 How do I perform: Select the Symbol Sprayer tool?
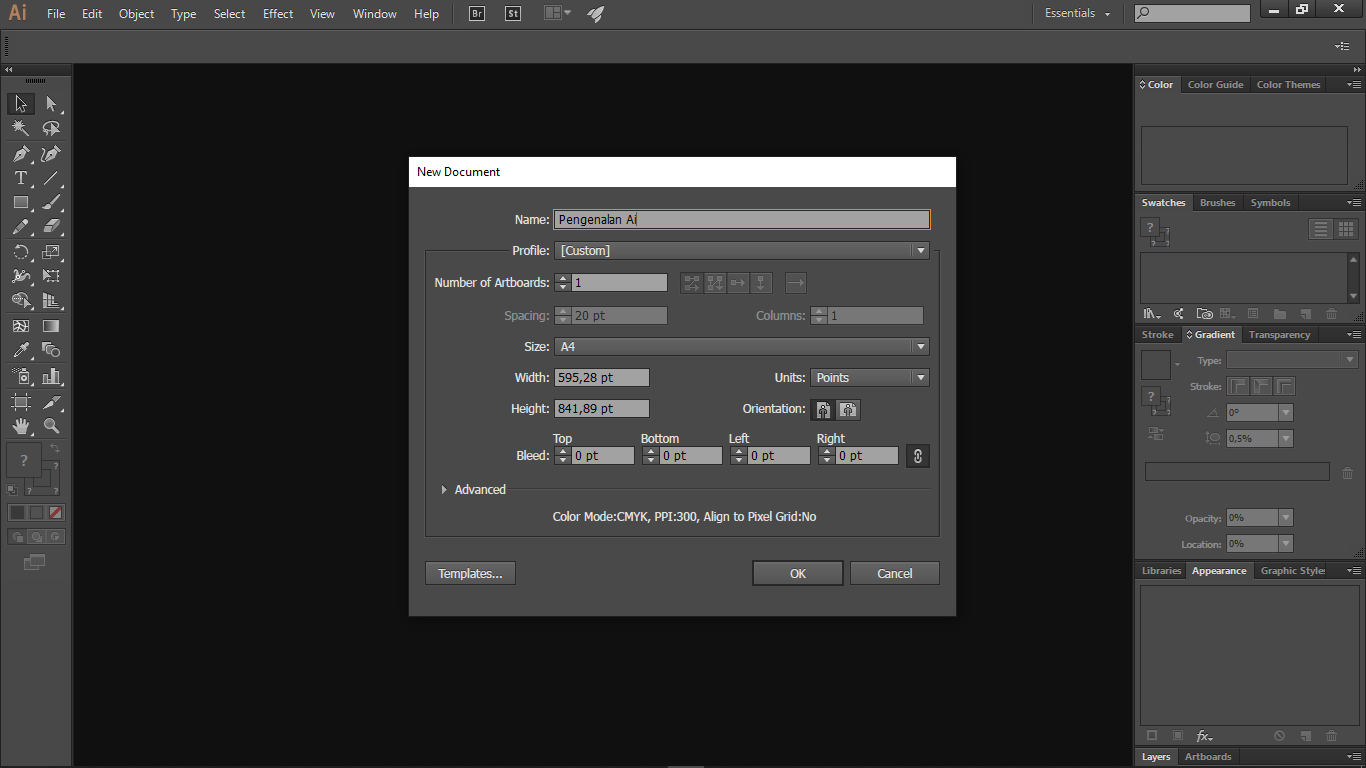20,376
